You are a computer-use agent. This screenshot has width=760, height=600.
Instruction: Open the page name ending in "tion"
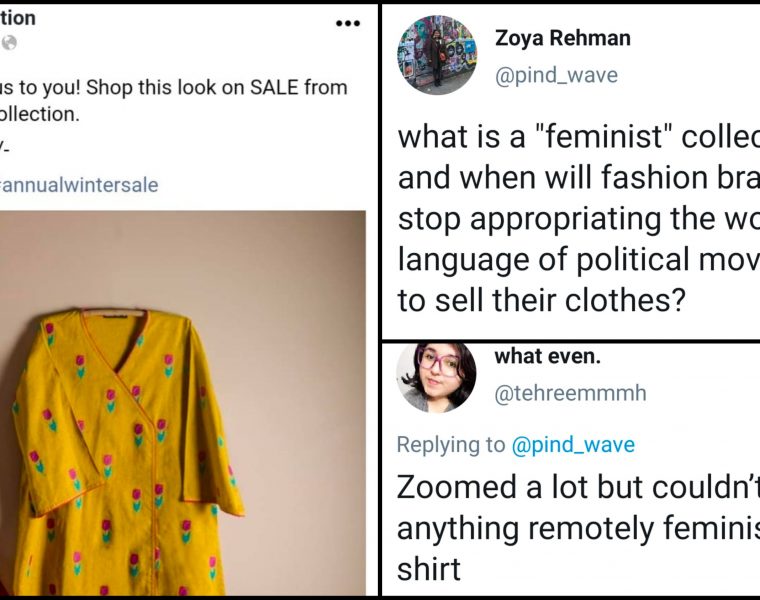18,17
